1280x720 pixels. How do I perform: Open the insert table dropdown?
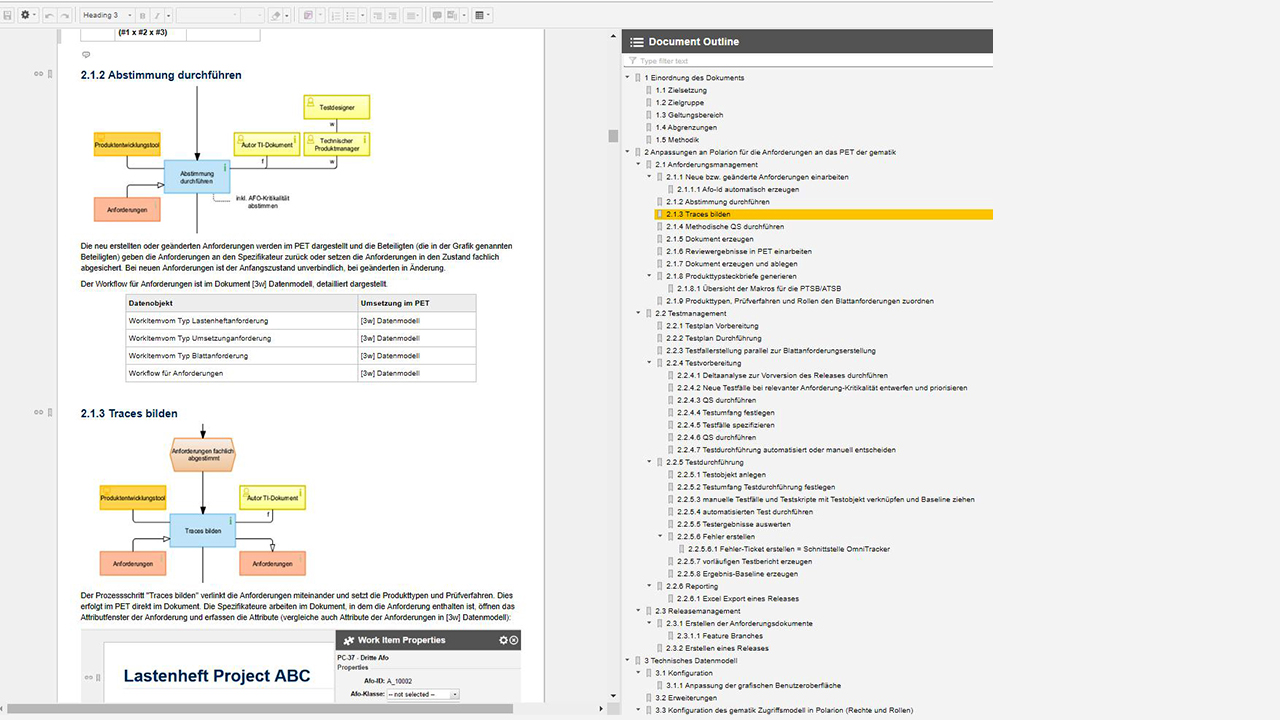coord(482,15)
